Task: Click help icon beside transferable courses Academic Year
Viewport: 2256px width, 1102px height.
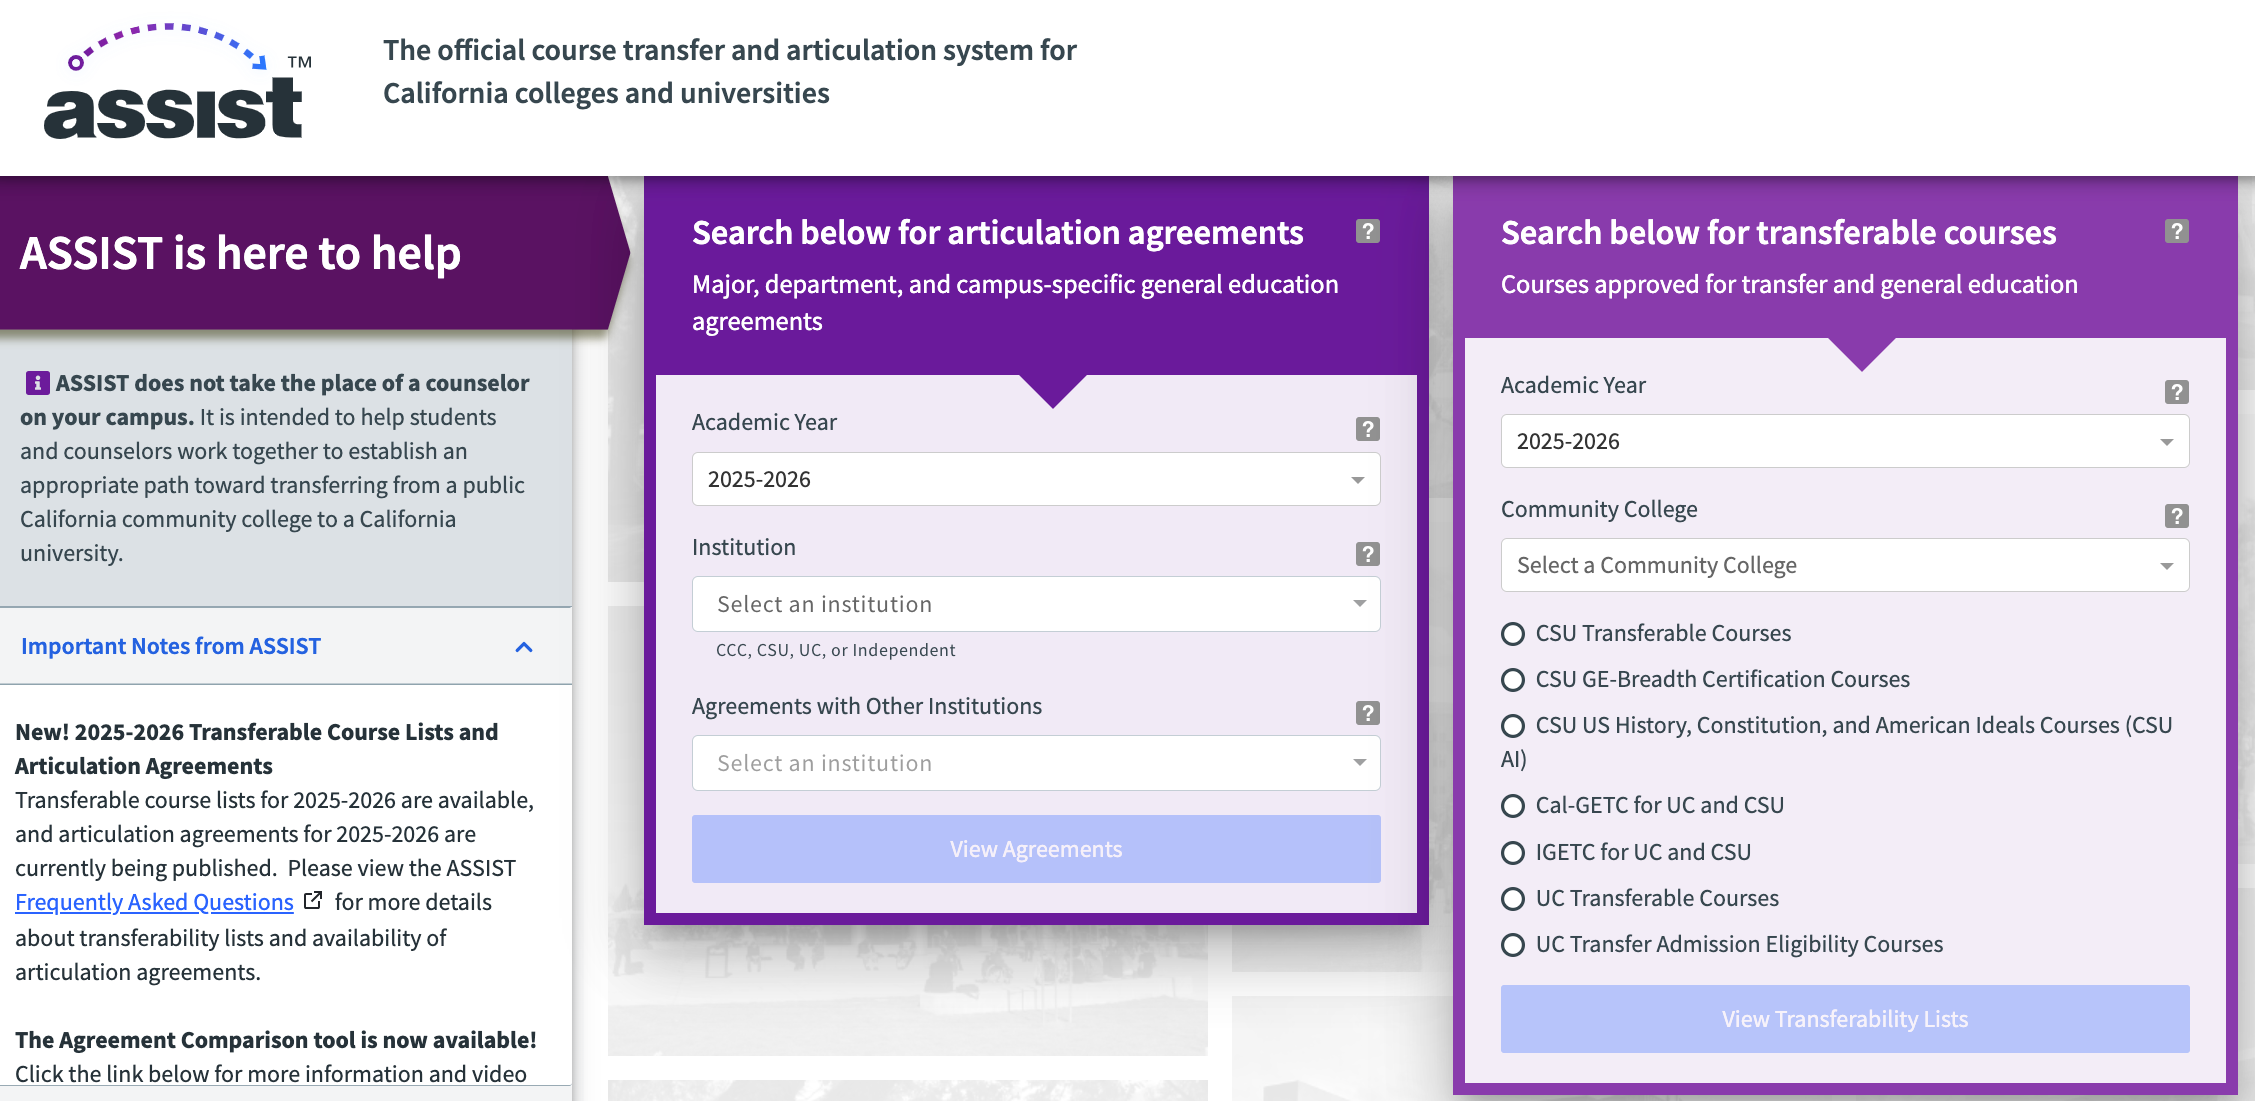Action: pyautogui.click(x=2176, y=391)
